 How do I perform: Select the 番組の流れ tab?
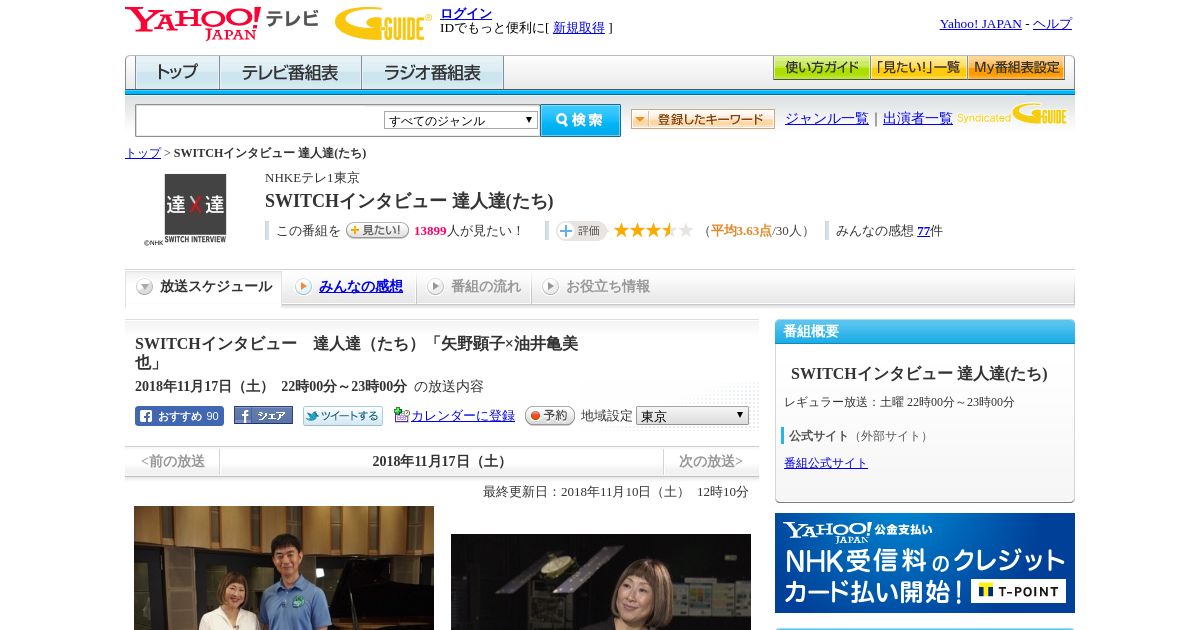(474, 287)
